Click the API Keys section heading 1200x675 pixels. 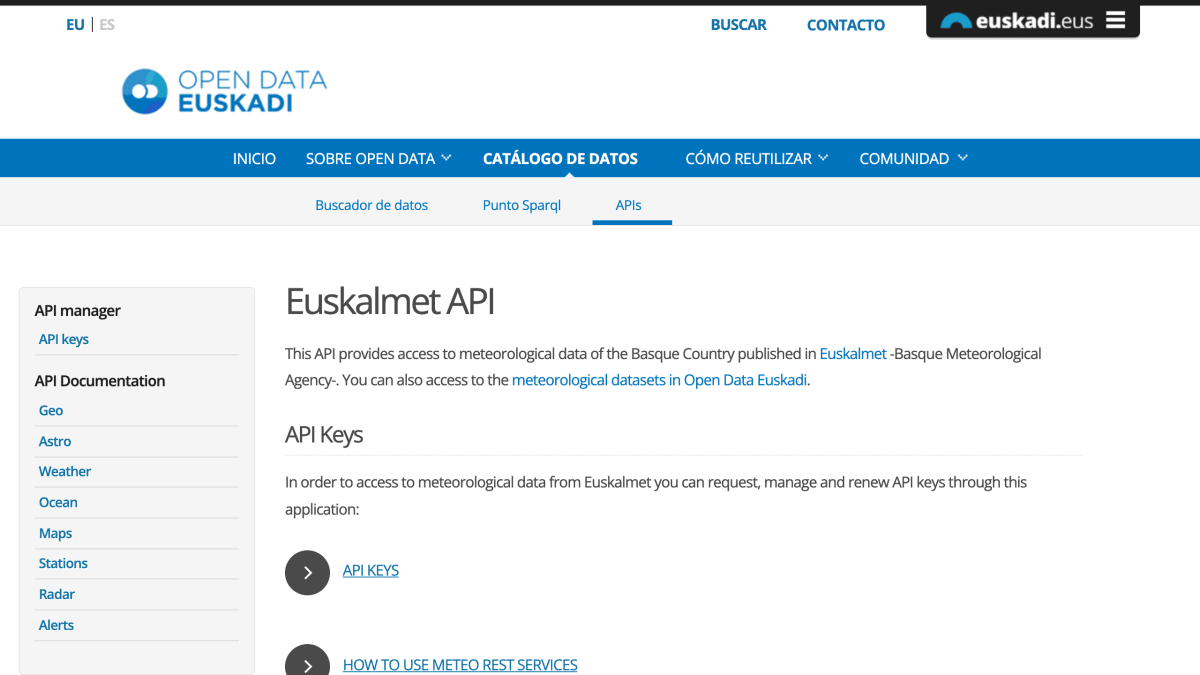click(x=324, y=435)
